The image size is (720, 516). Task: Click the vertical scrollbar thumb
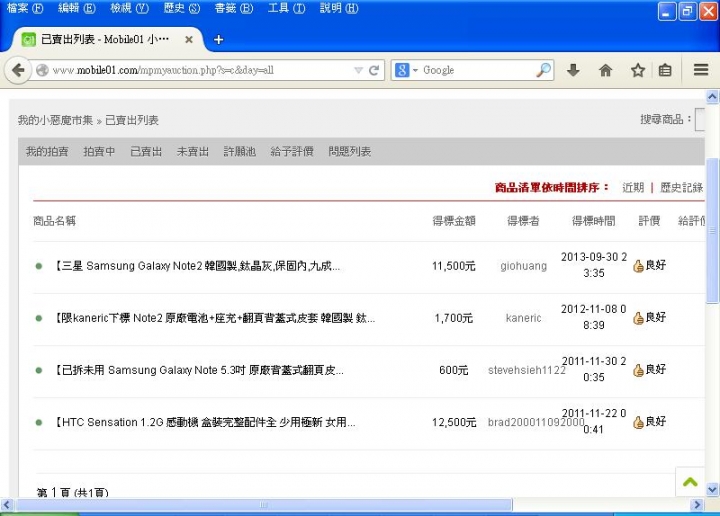(712, 230)
